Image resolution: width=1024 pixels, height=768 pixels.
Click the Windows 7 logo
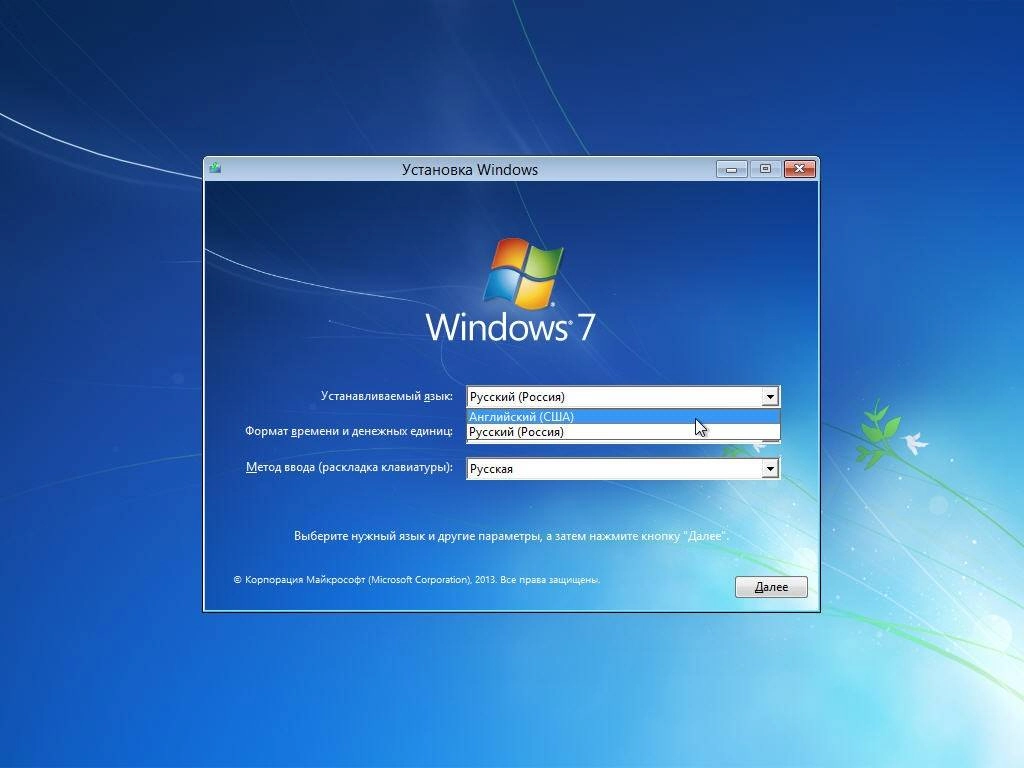tap(511, 290)
